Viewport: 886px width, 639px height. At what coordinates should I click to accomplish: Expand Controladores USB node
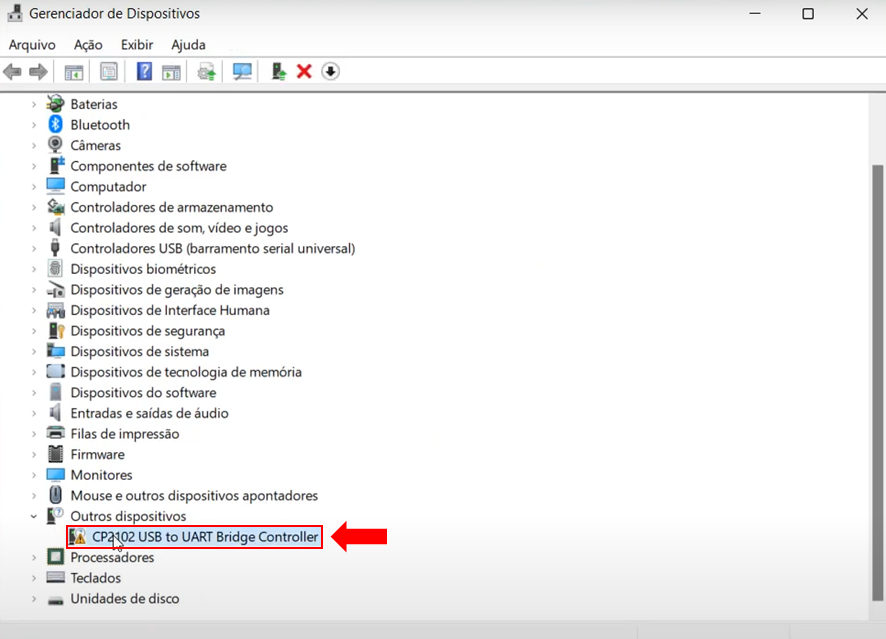tap(34, 249)
